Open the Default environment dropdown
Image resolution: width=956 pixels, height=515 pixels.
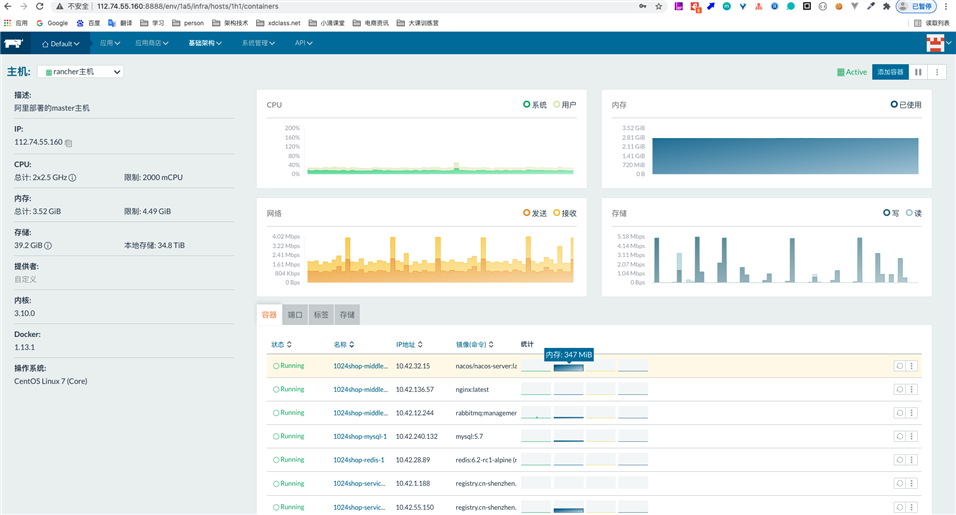(x=60, y=43)
